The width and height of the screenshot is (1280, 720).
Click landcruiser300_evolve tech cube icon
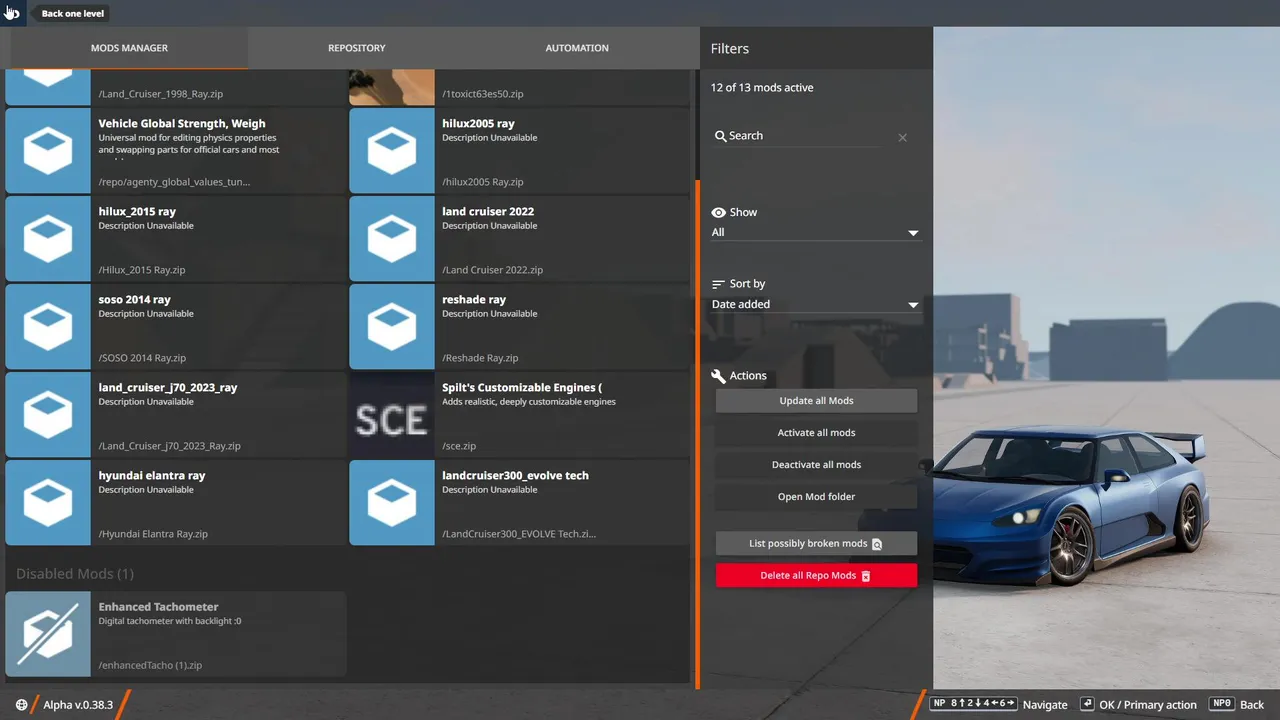[x=392, y=503]
